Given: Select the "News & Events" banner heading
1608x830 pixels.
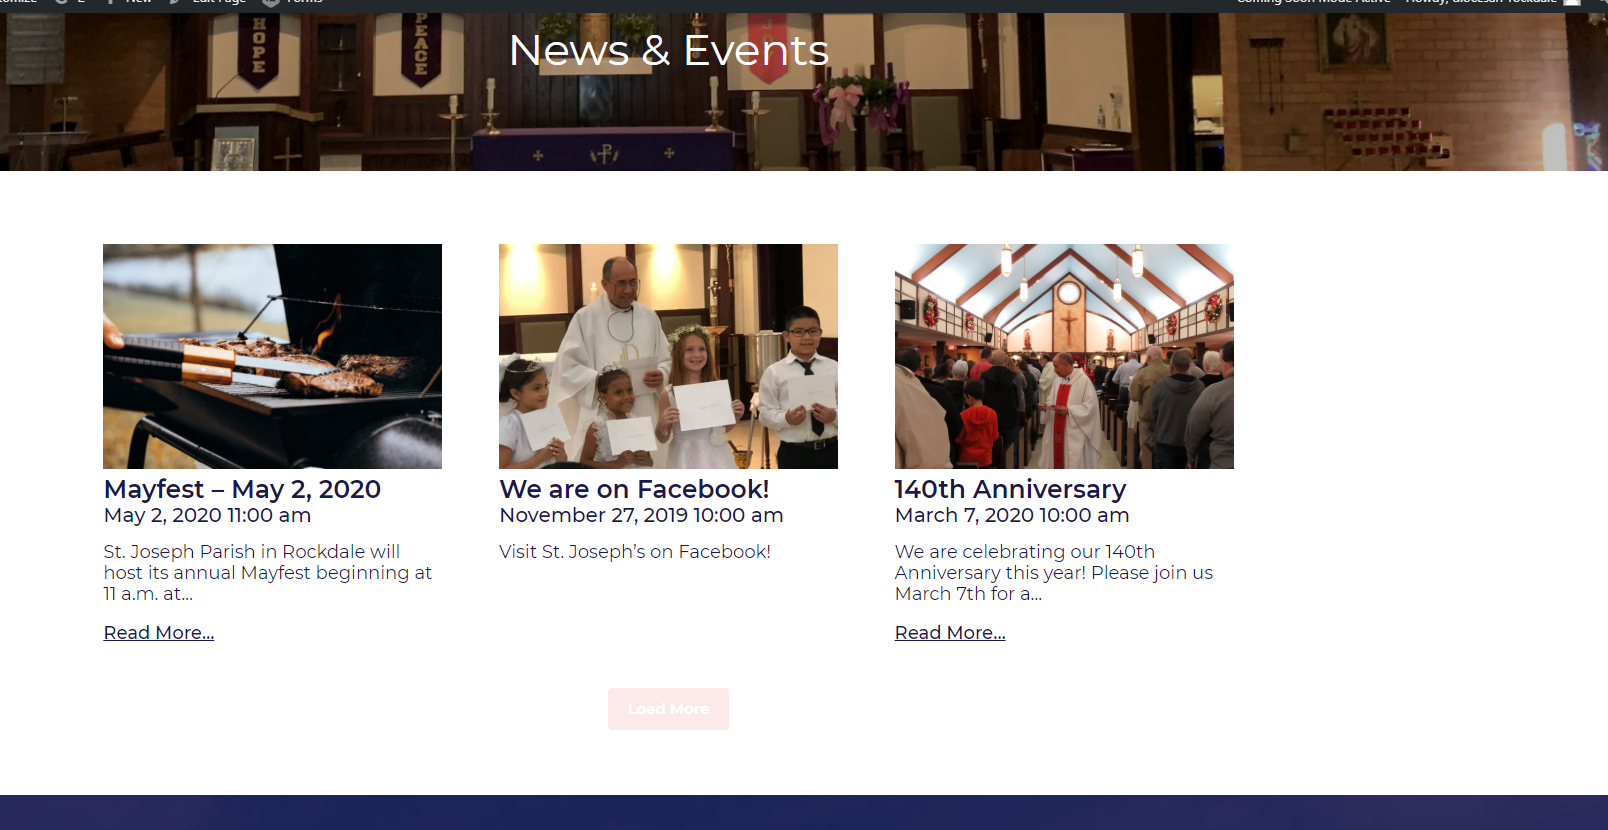Looking at the screenshot, I should coord(668,50).
